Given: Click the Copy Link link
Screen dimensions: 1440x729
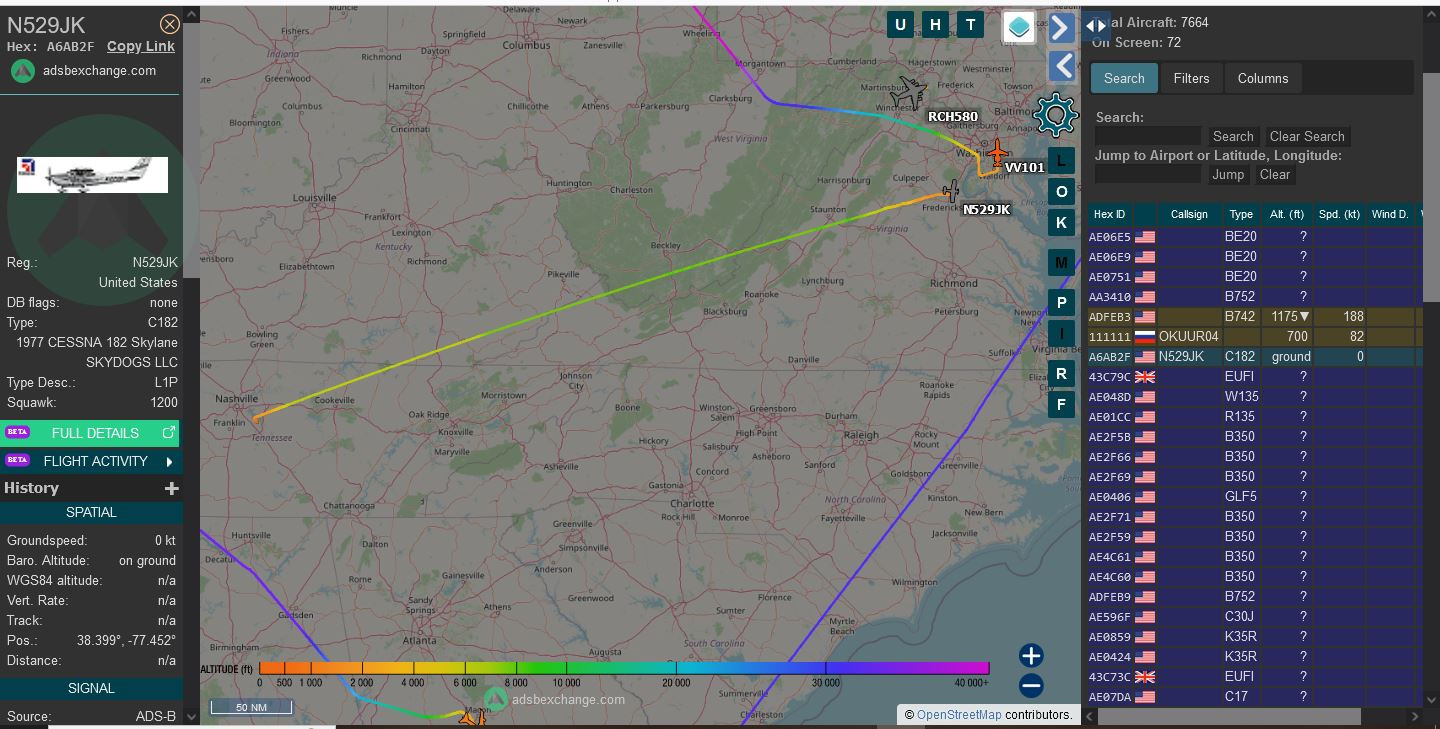Looking at the screenshot, I should pos(141,46).
